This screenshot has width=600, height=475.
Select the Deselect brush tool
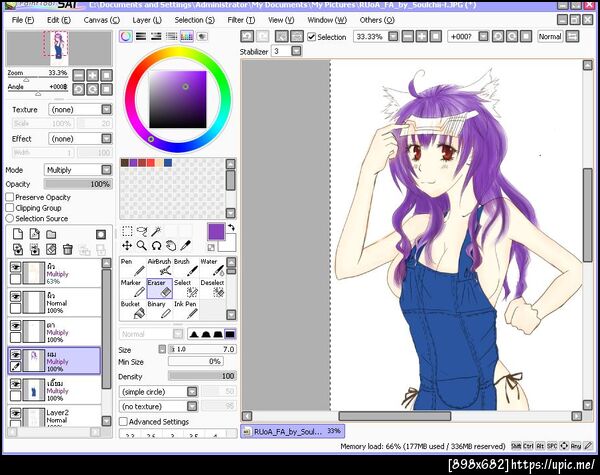(x=212, y=288)
